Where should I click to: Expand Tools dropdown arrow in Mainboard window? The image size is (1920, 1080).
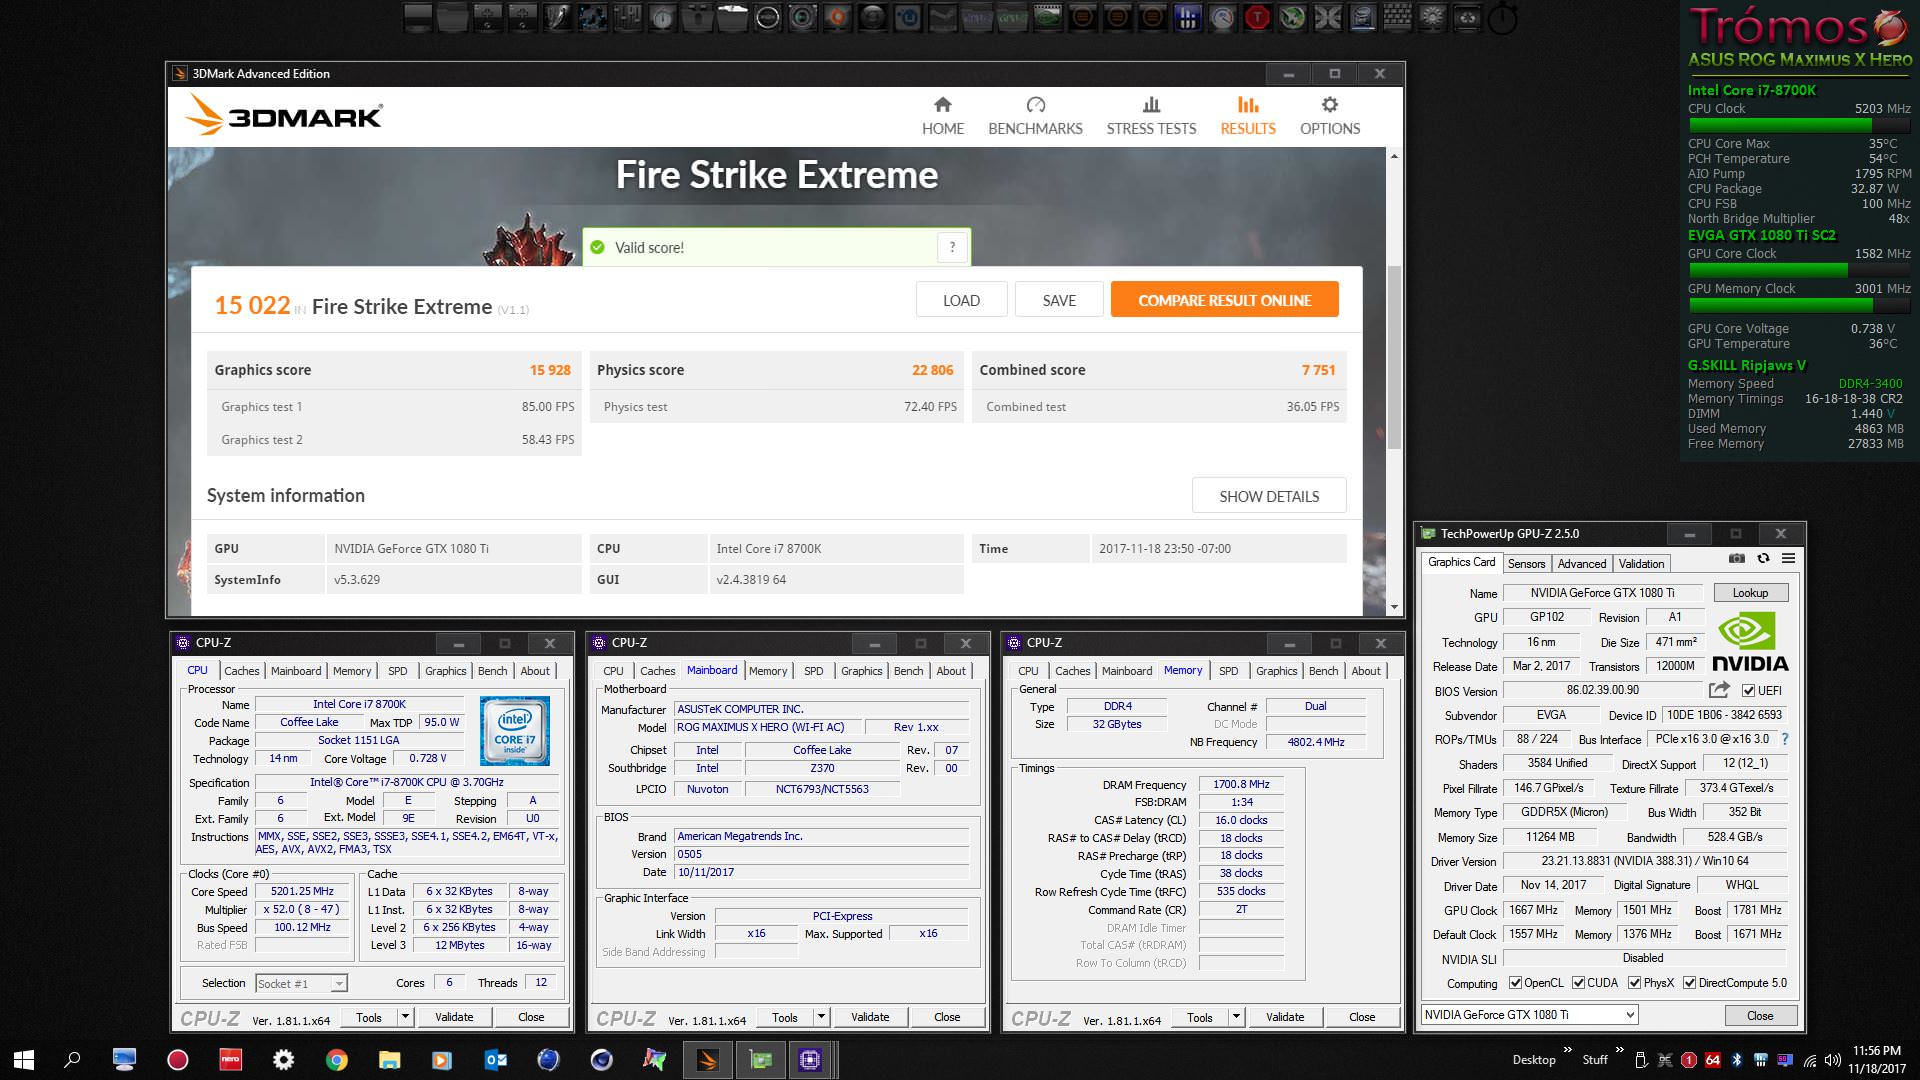tap(821, 1017)
